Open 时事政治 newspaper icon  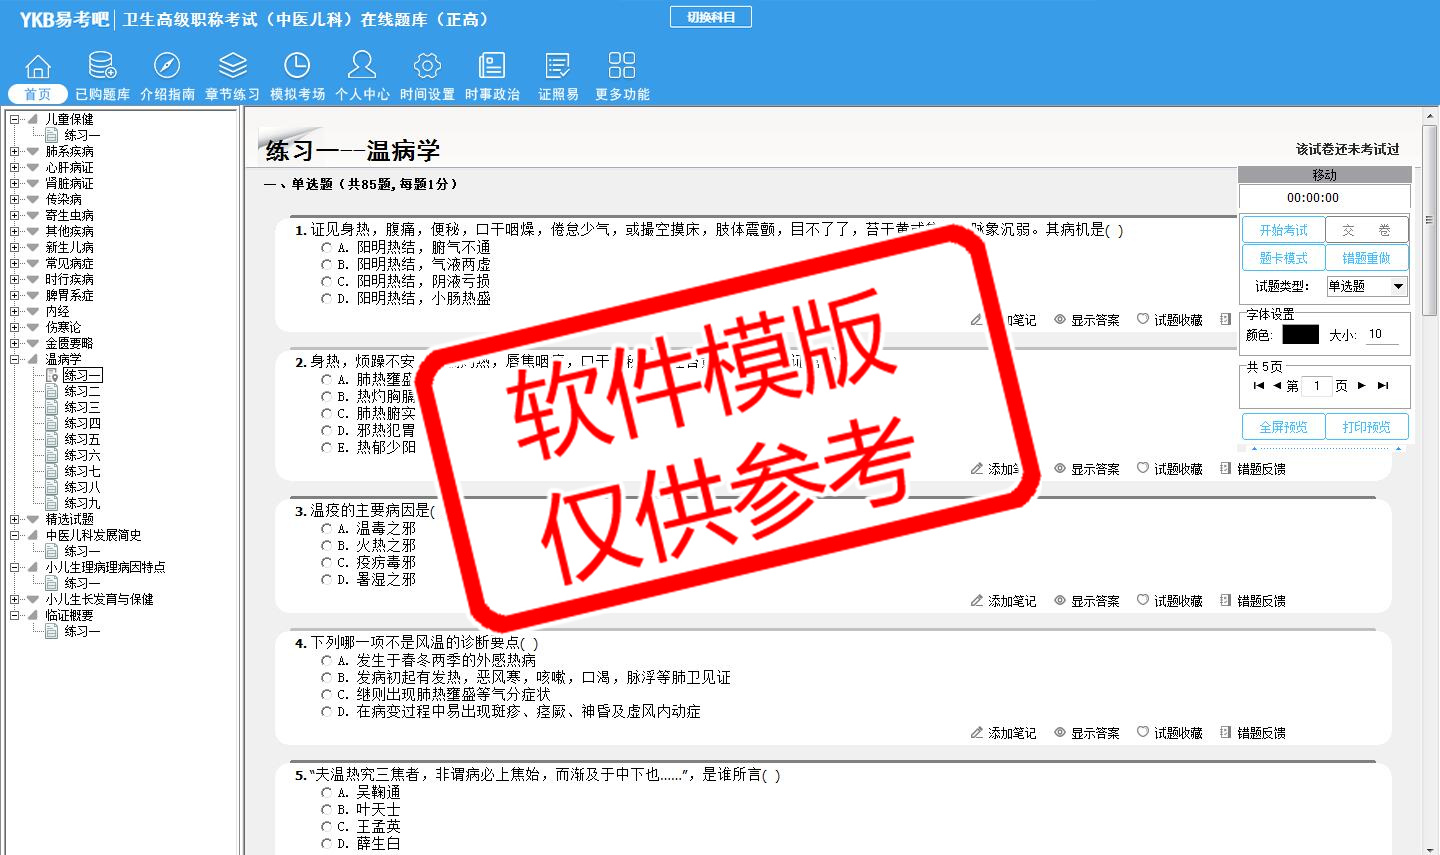492,66
